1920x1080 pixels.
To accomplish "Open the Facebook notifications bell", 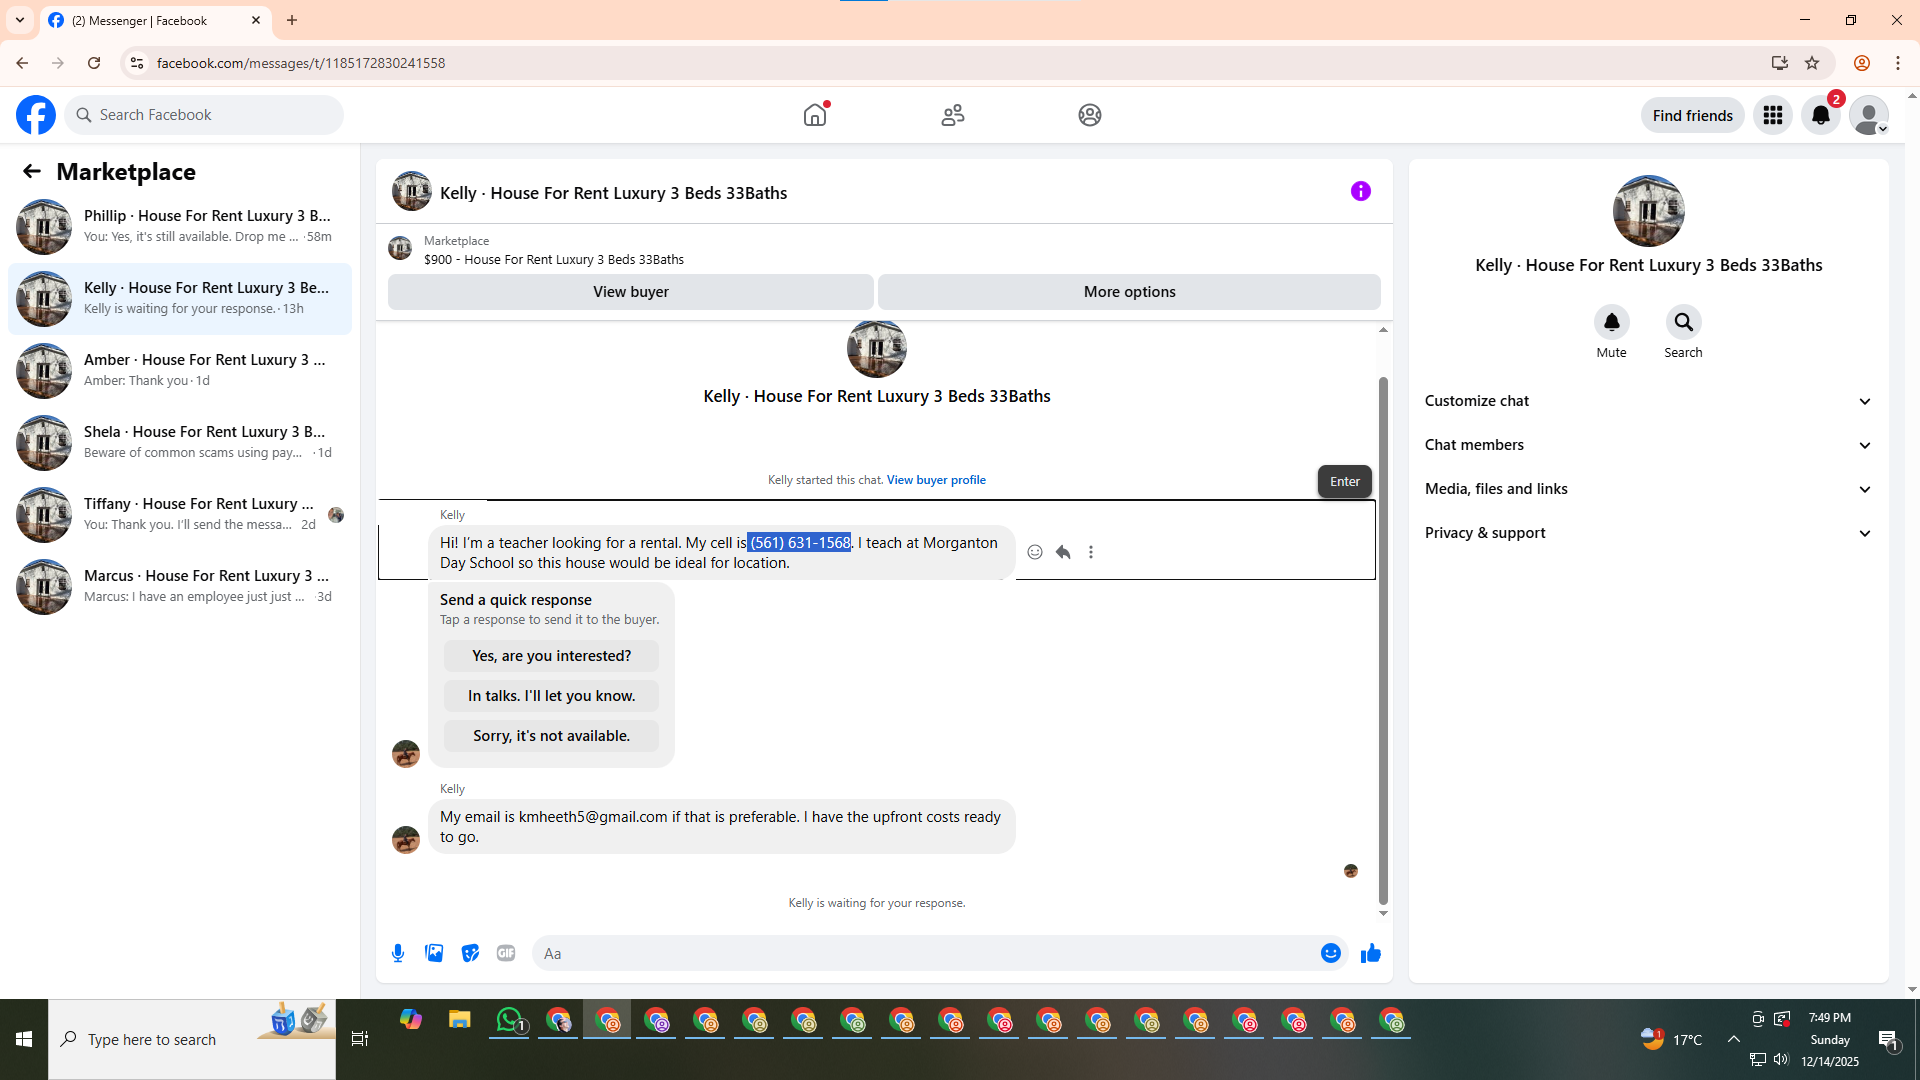I will (x=1820, y=115).
